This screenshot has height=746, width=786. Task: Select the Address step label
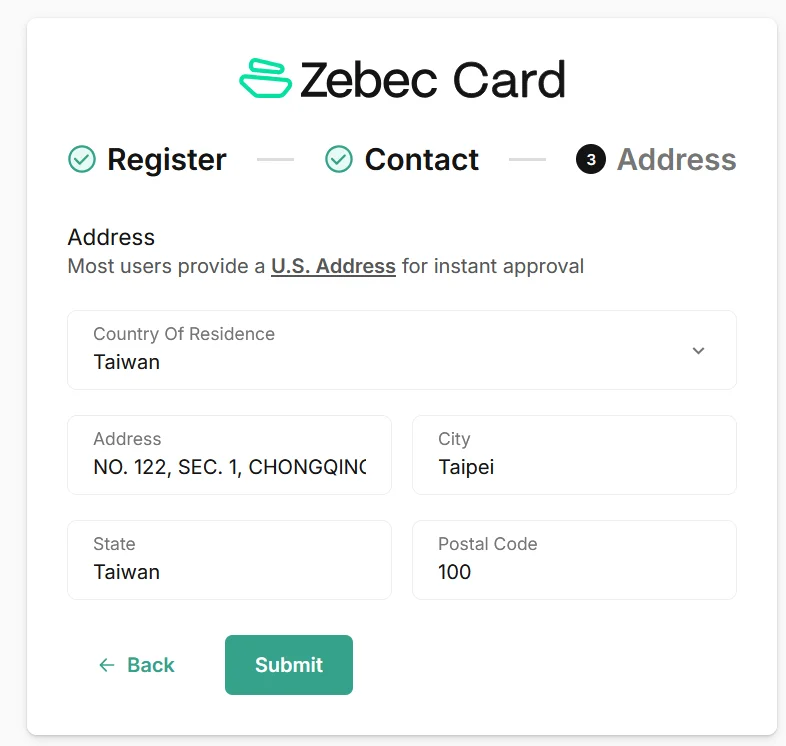coord(676,160)
